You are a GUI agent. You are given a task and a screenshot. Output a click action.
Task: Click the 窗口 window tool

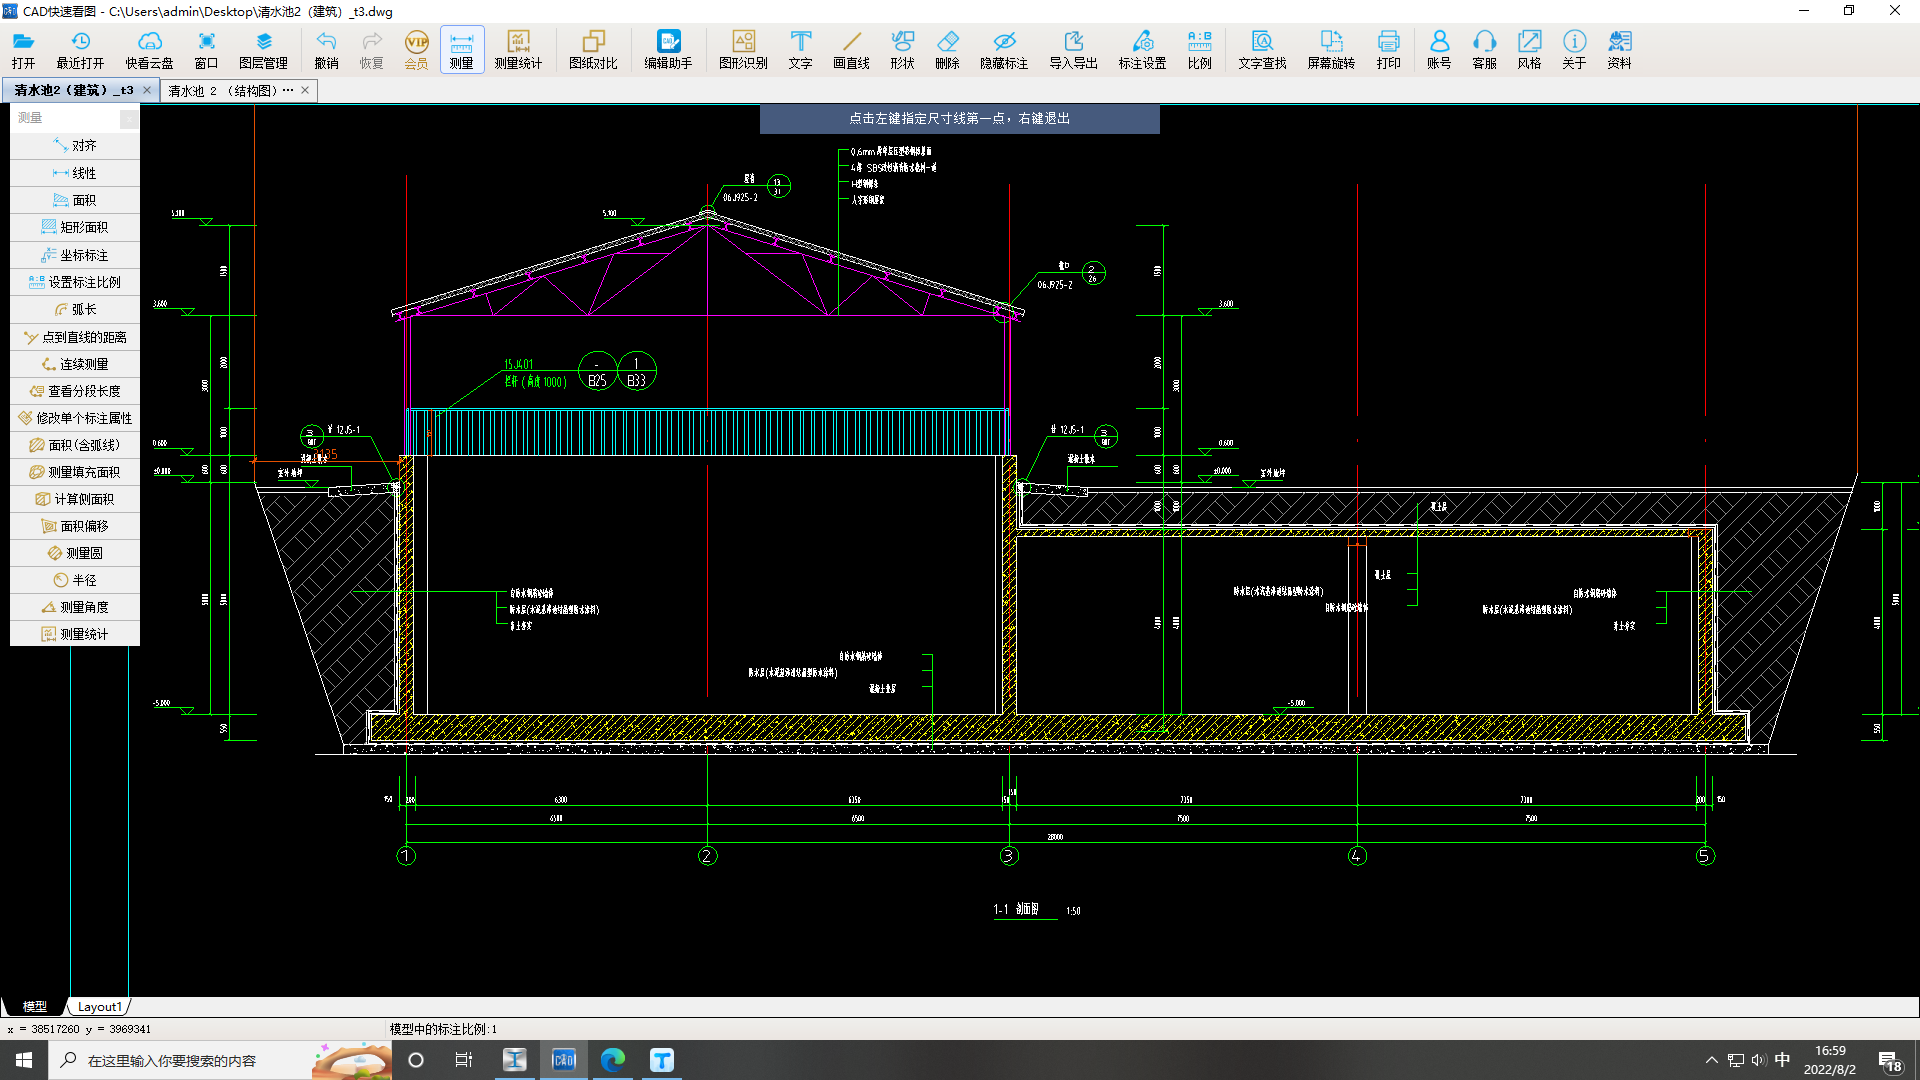click(206, 50)
